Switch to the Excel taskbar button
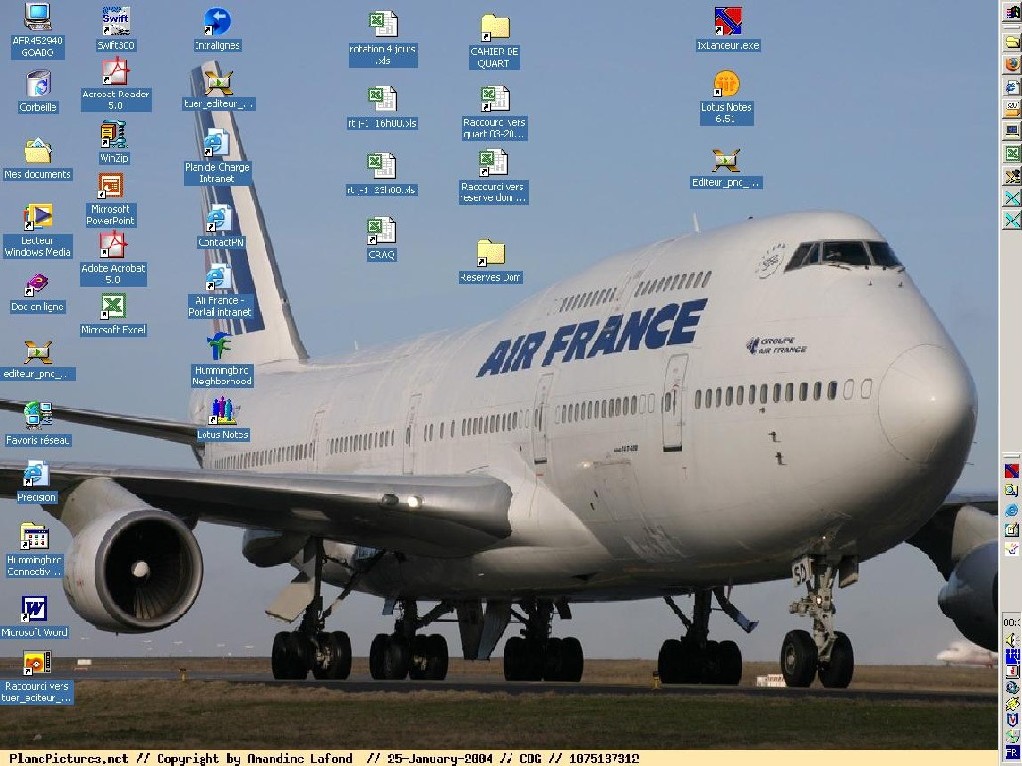The image size is (1022, 766). (x=1012, y=153)
